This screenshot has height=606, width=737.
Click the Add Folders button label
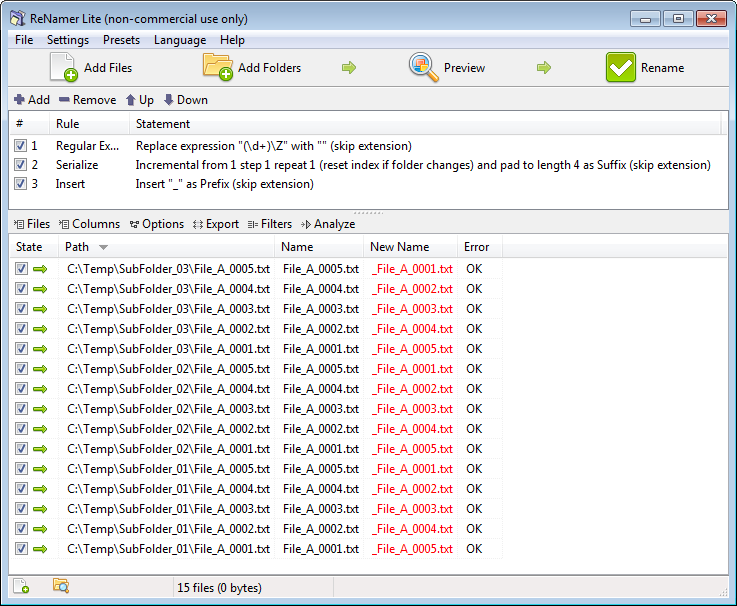[269, 68]
